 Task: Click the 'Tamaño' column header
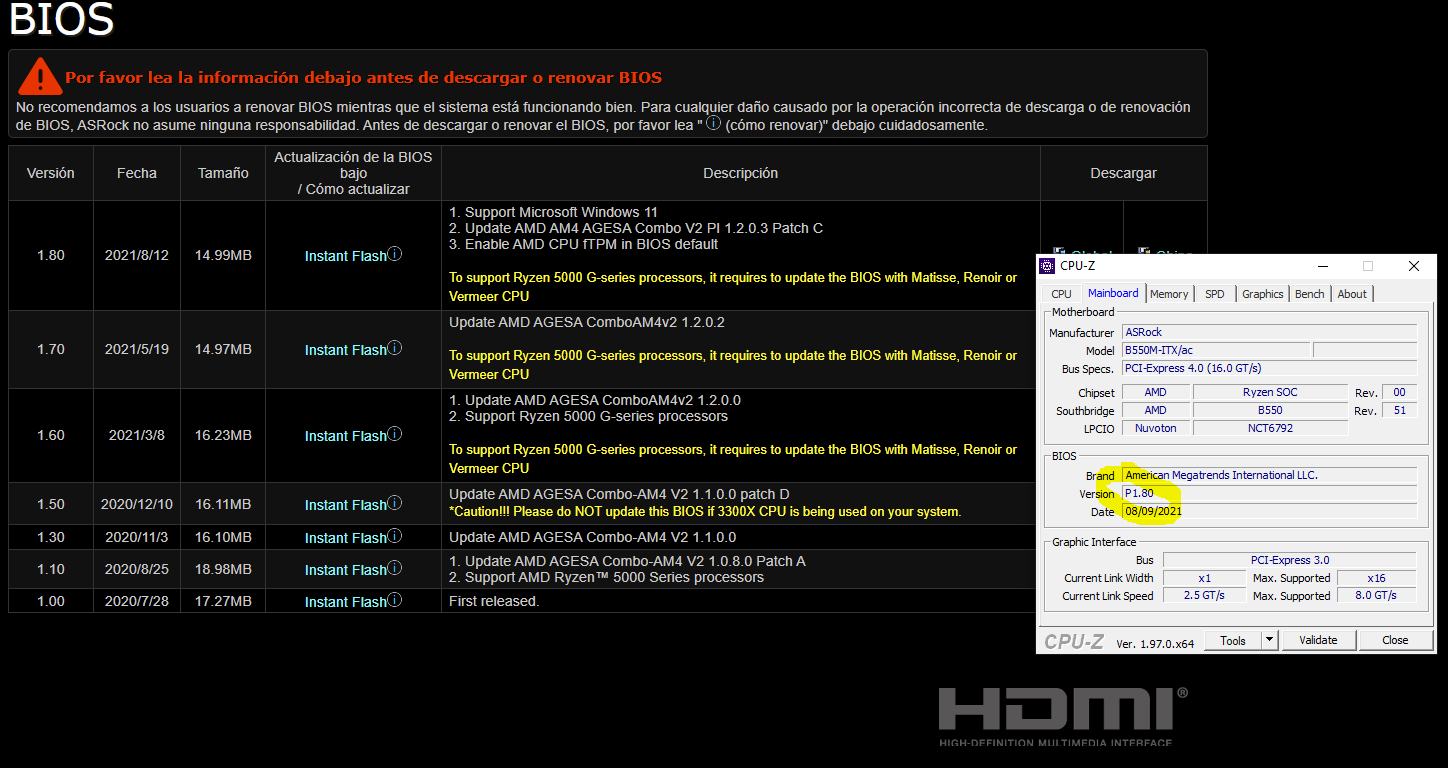(x=223, y=173)
